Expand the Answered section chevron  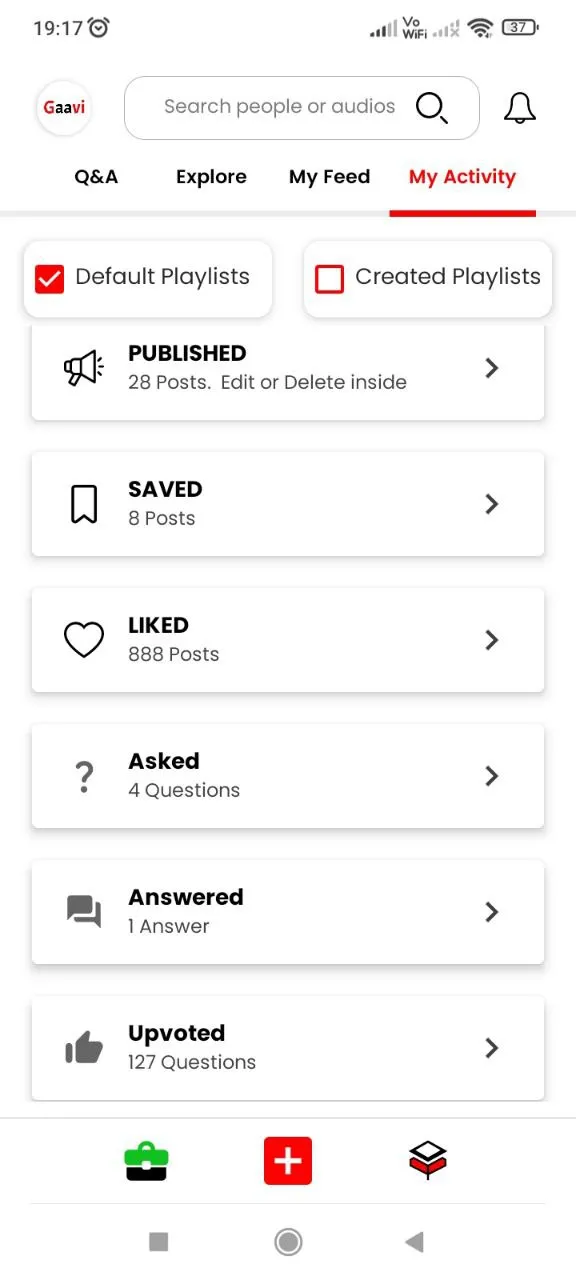point(491,912)
